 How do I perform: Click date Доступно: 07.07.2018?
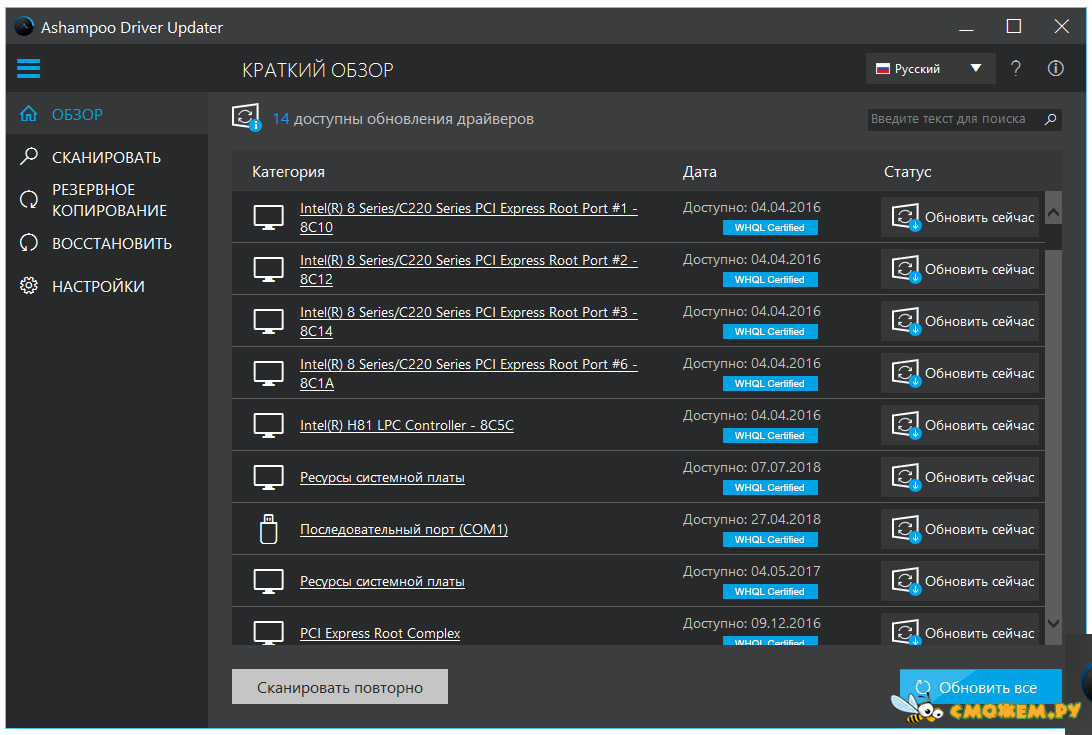click(x=751, y=467)
